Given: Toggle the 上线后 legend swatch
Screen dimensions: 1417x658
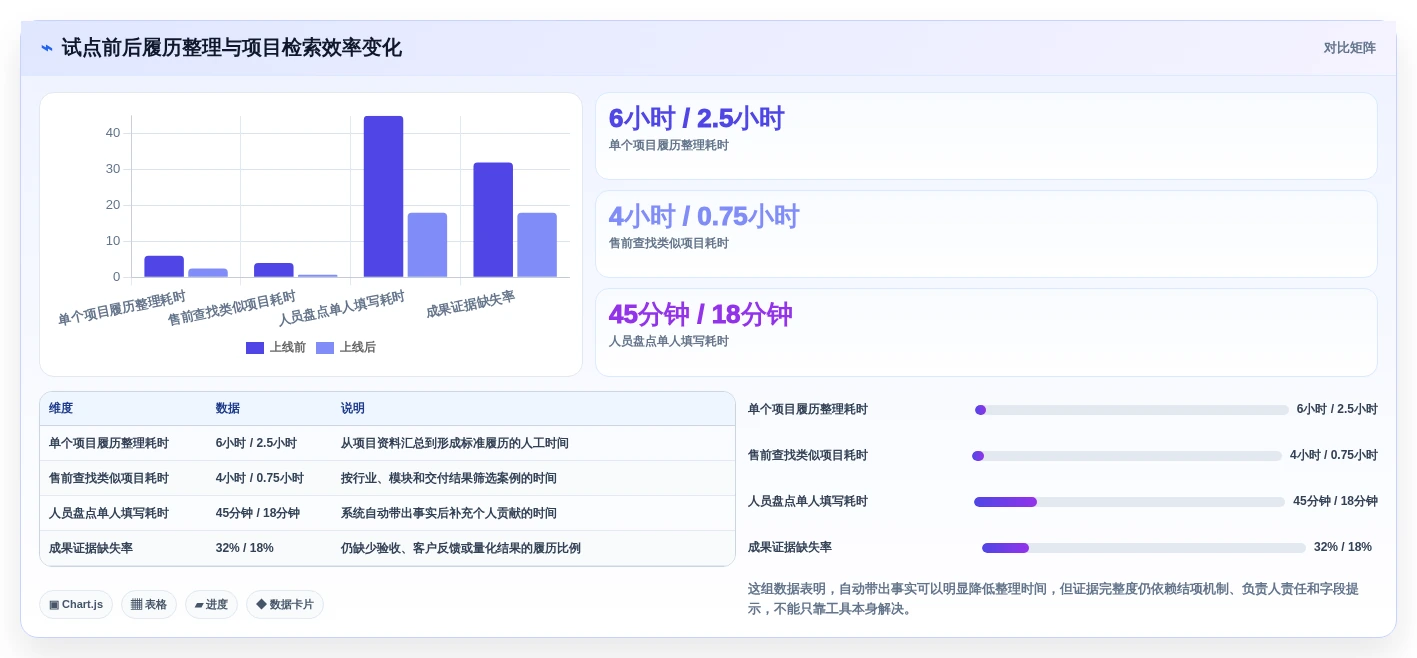Looking at the screenshot, I should 325,348.
